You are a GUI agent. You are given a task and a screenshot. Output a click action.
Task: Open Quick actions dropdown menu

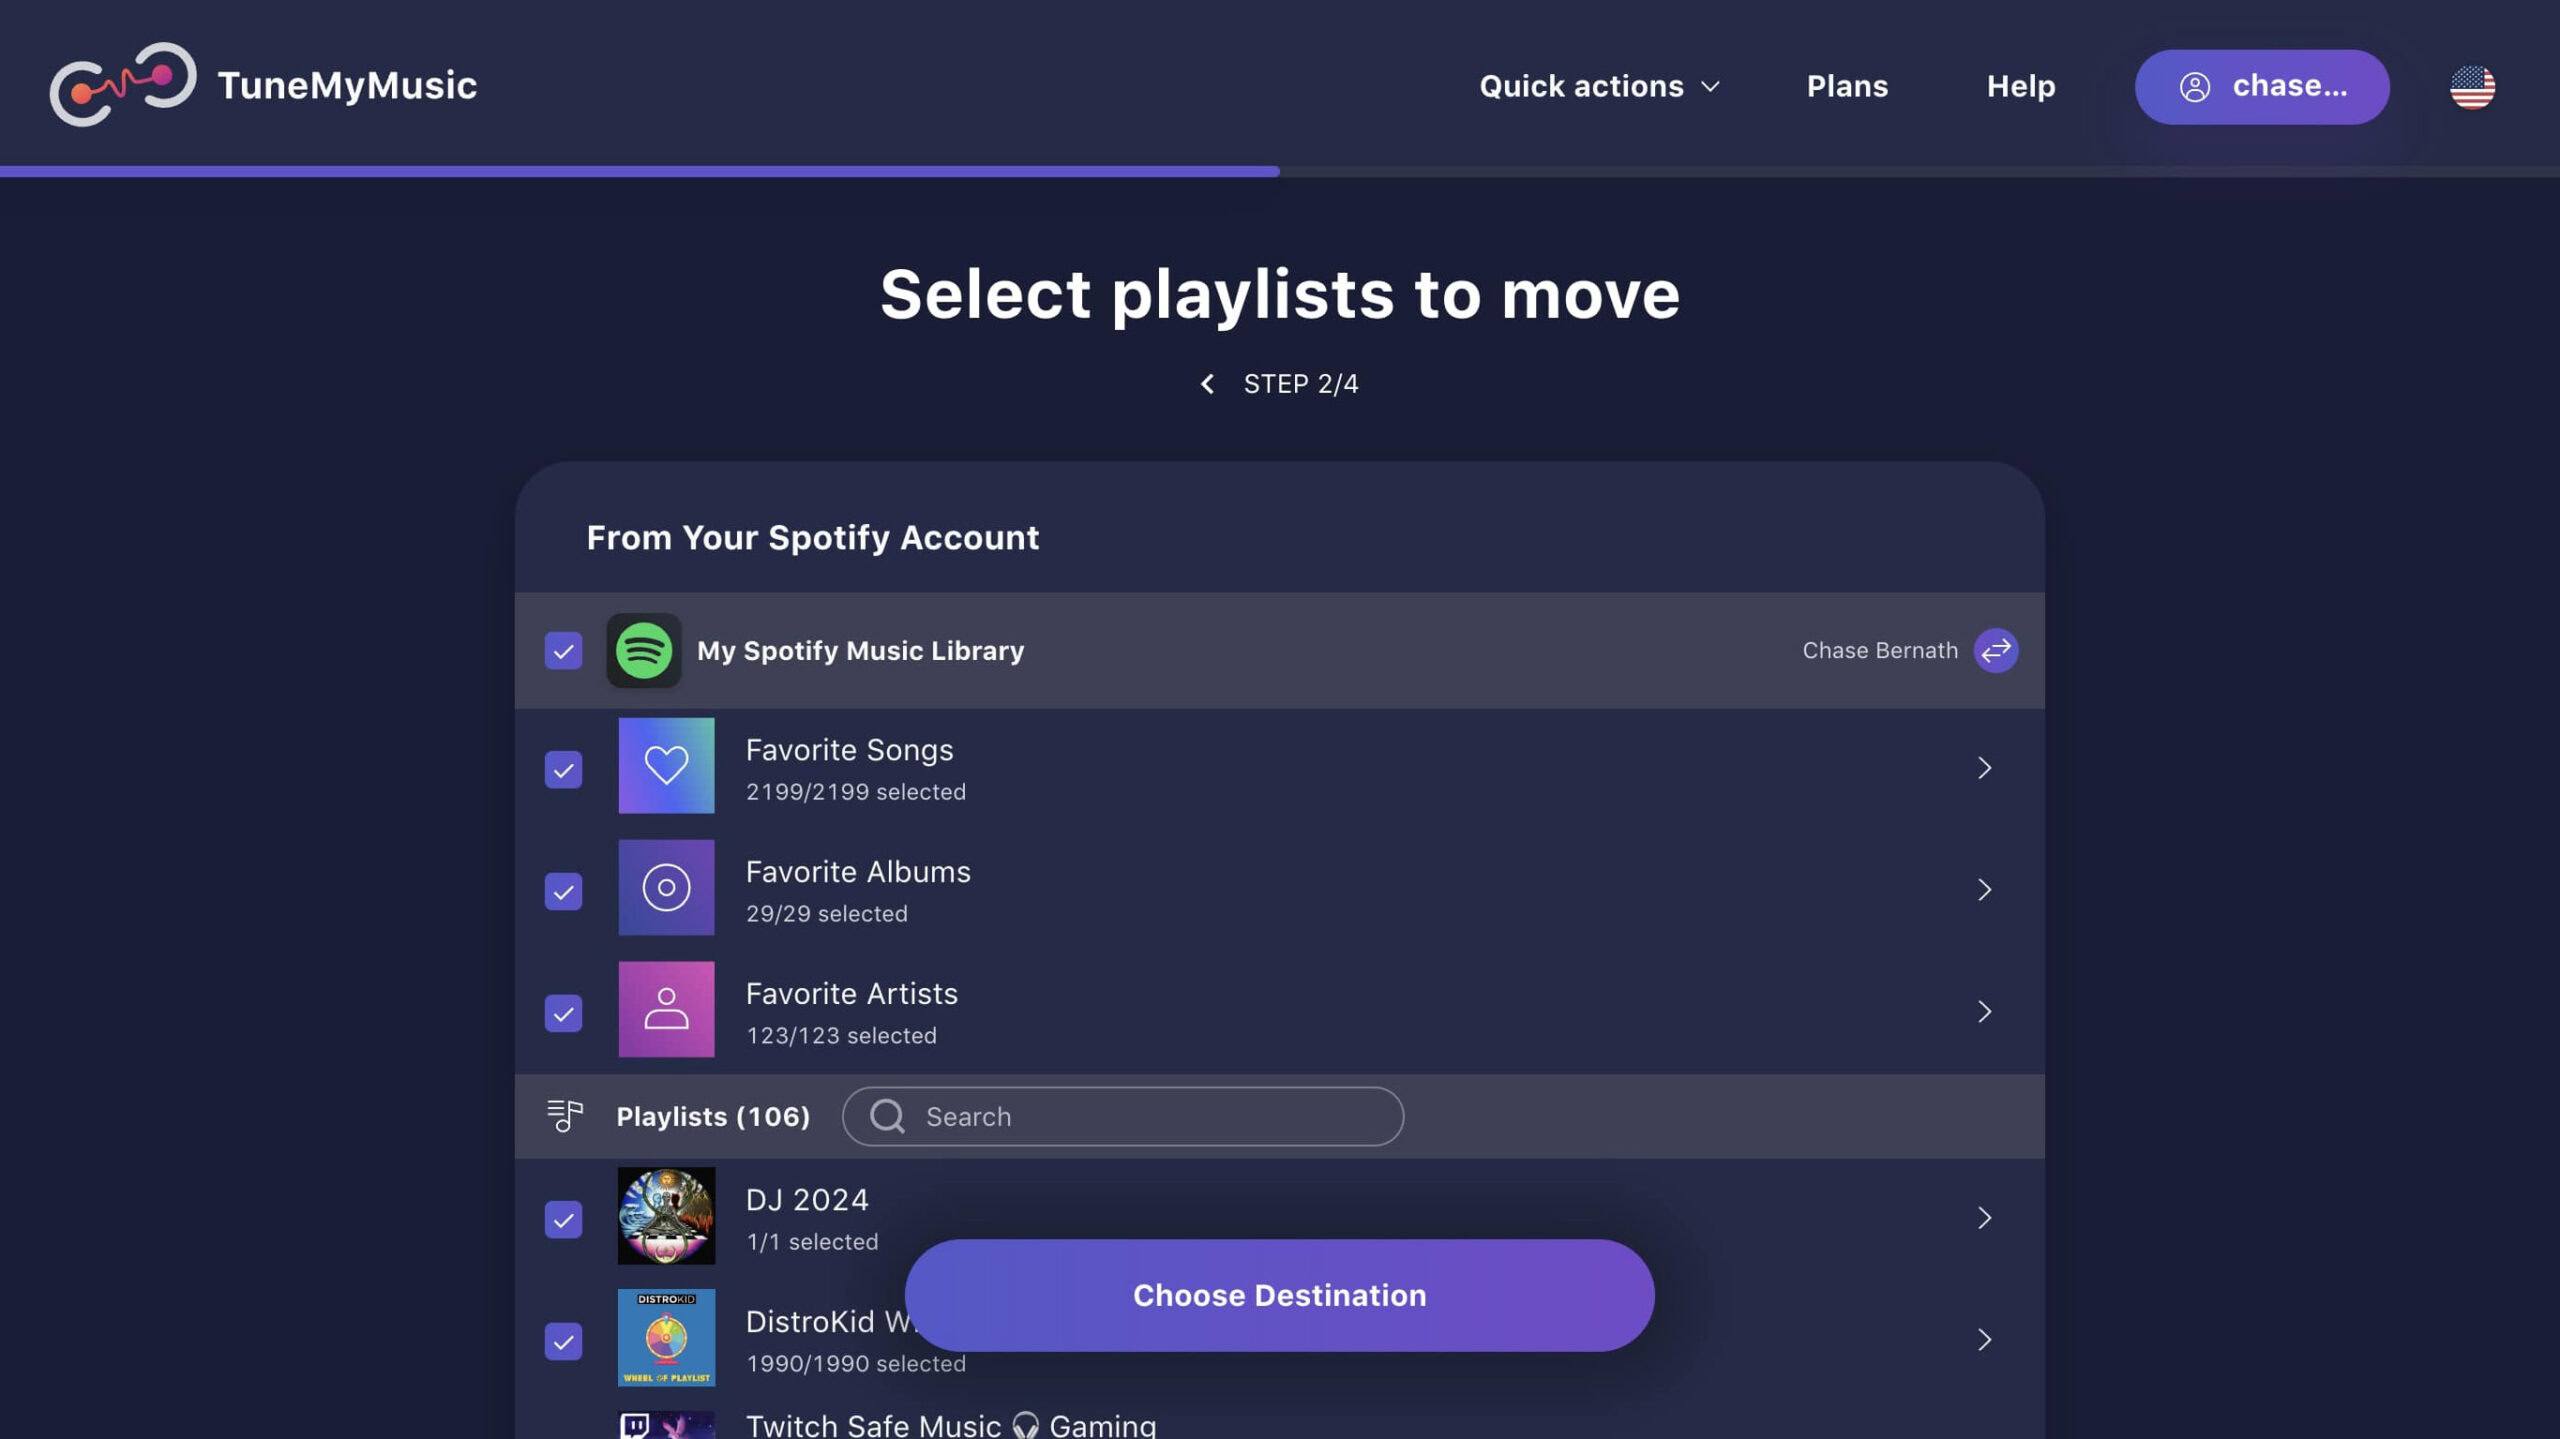pyautogui.click(x=1596, y=86)
